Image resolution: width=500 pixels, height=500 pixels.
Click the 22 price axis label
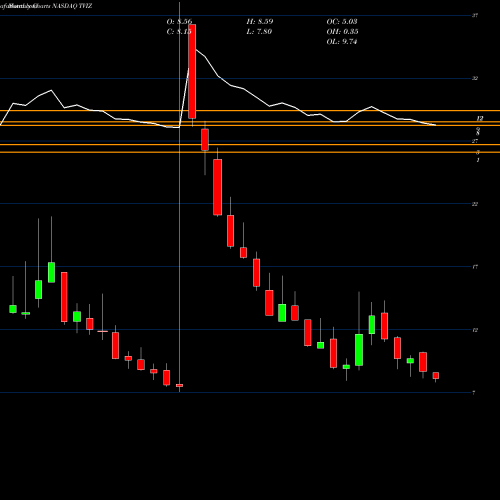(475, 204)
